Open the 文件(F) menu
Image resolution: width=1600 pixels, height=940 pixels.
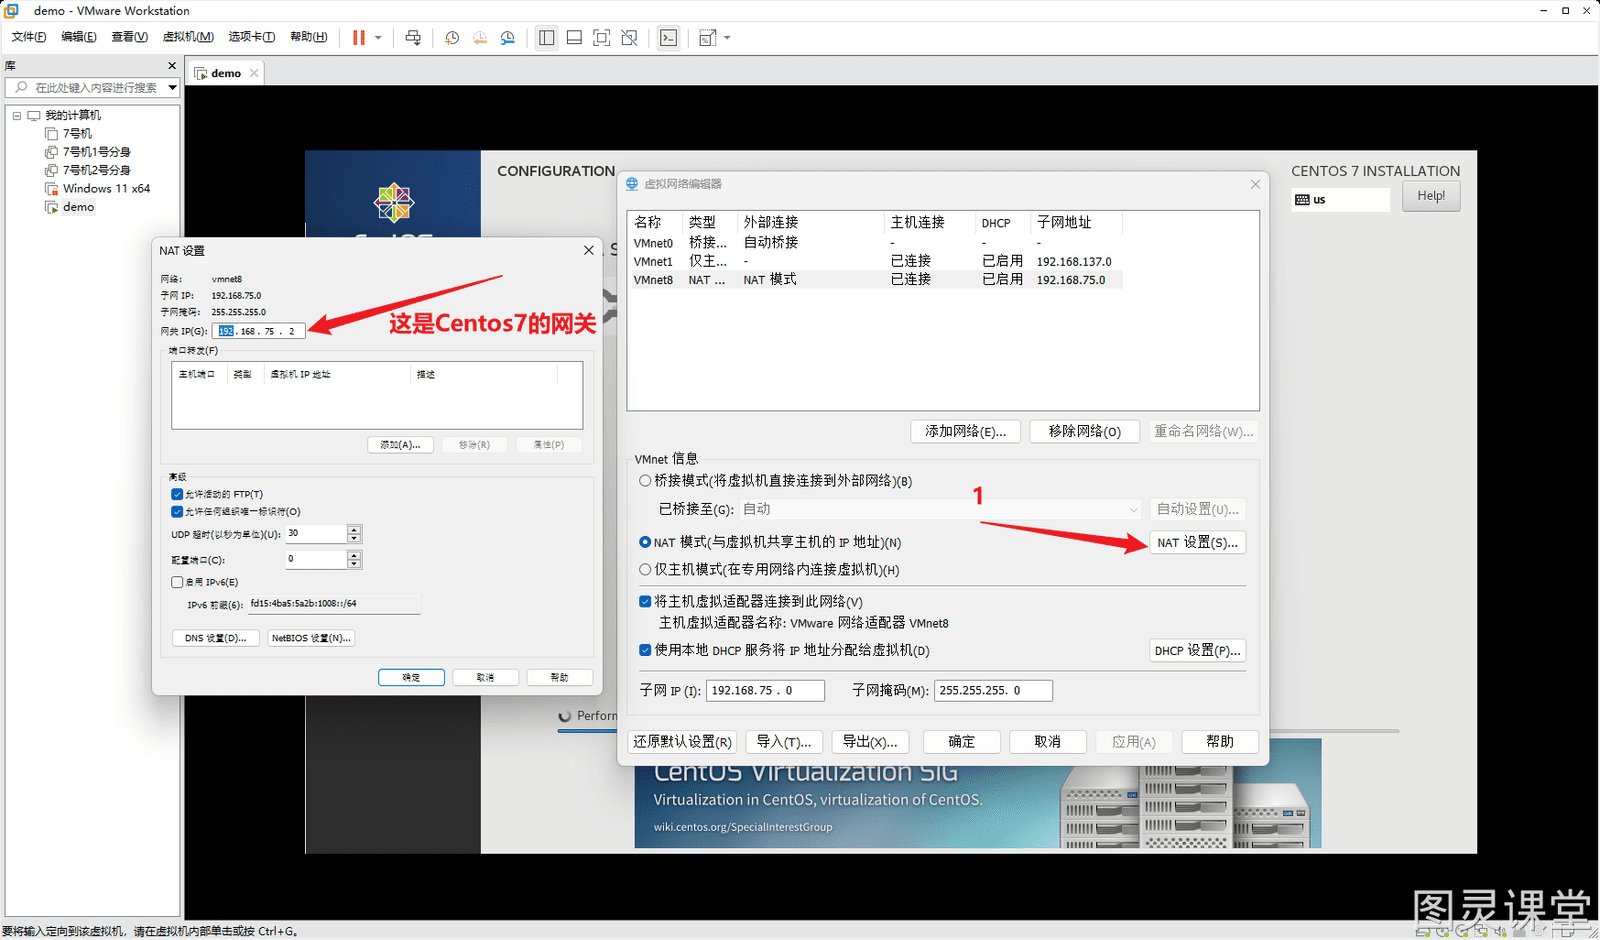click(x=29, y=37)
